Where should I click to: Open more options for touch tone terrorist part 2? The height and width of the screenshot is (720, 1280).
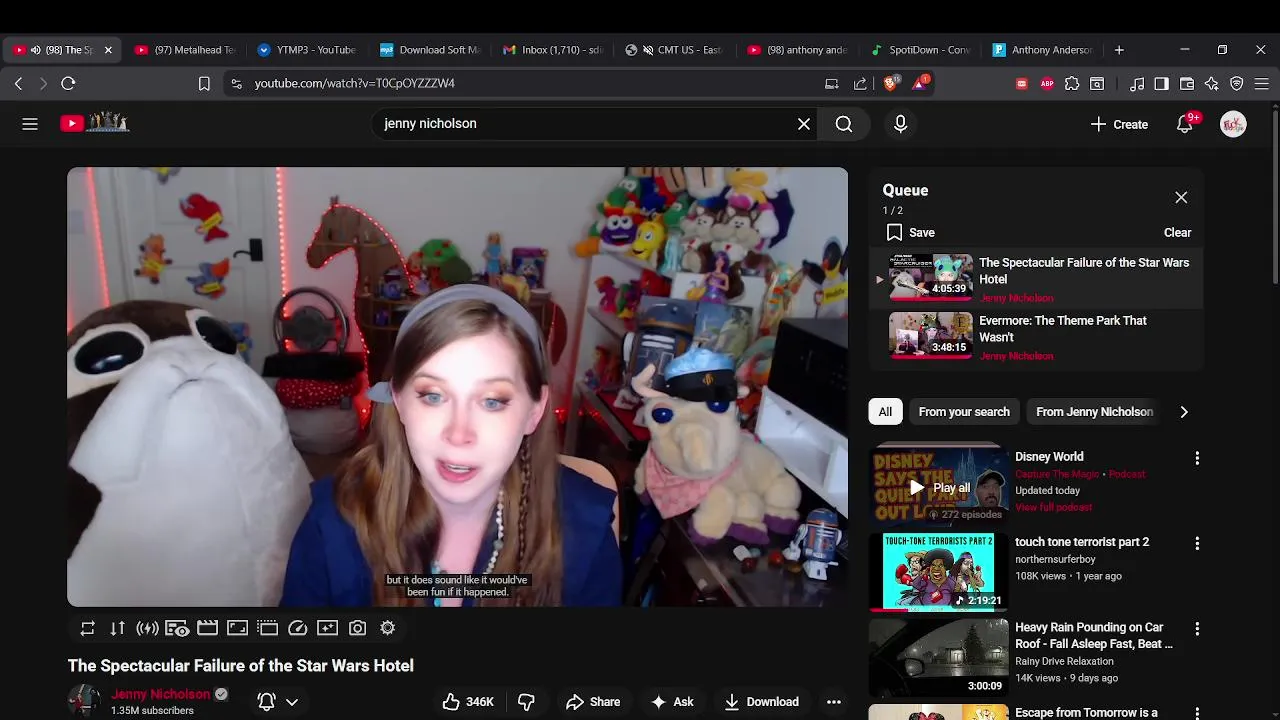[1197, 543]
